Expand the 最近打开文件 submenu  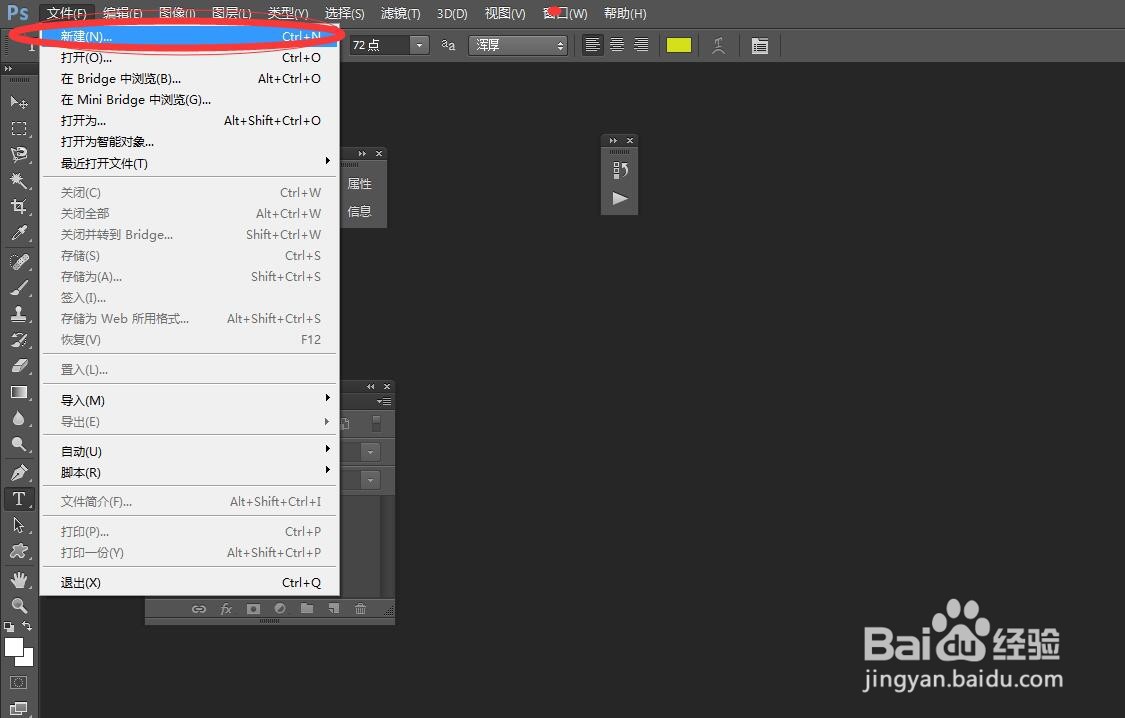click(x=189, y=163)
